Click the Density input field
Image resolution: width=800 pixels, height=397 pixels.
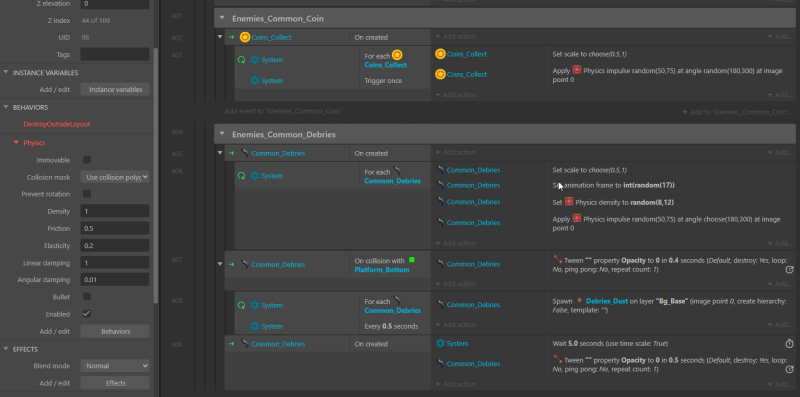pyautogui.click(x=115, y=211)
